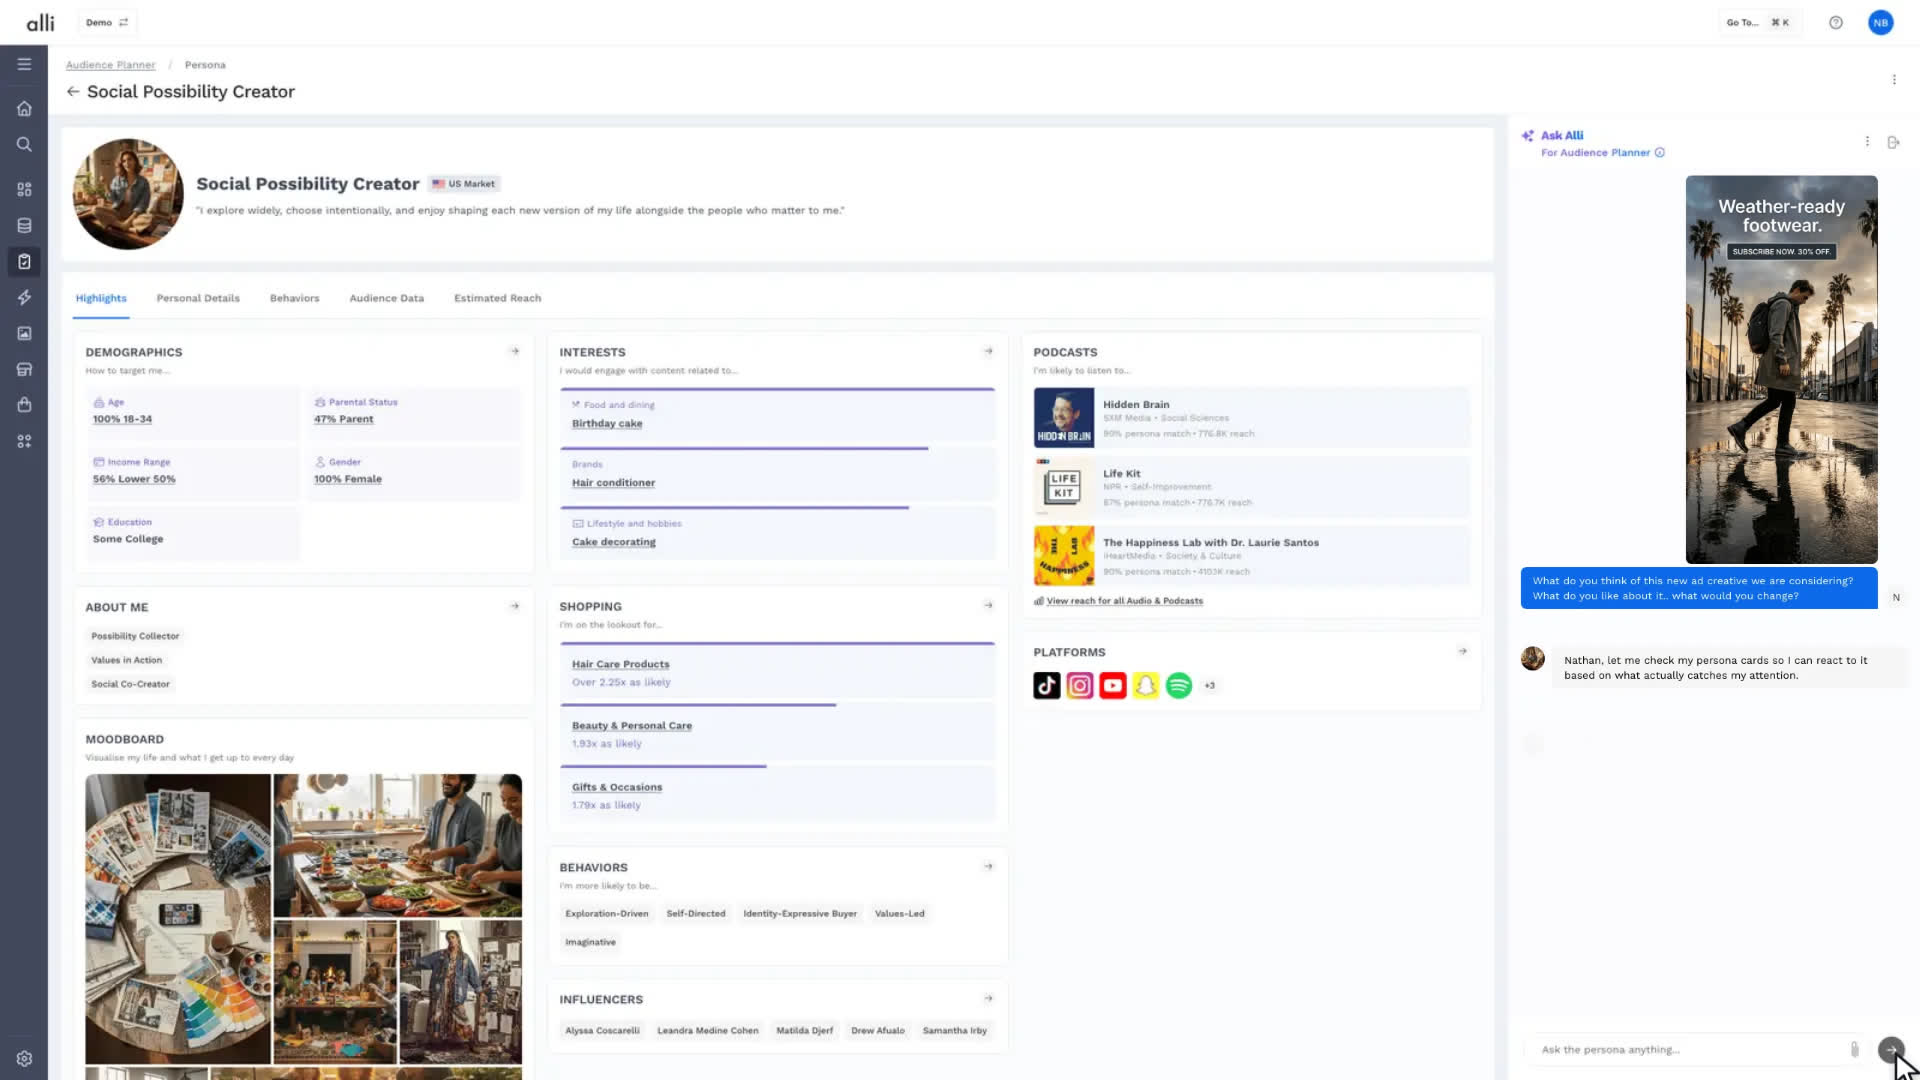This screenshot has height=1080, width=1920.
Task: Click the Ask the persona anything field
Action: tap(1690, 1049)
